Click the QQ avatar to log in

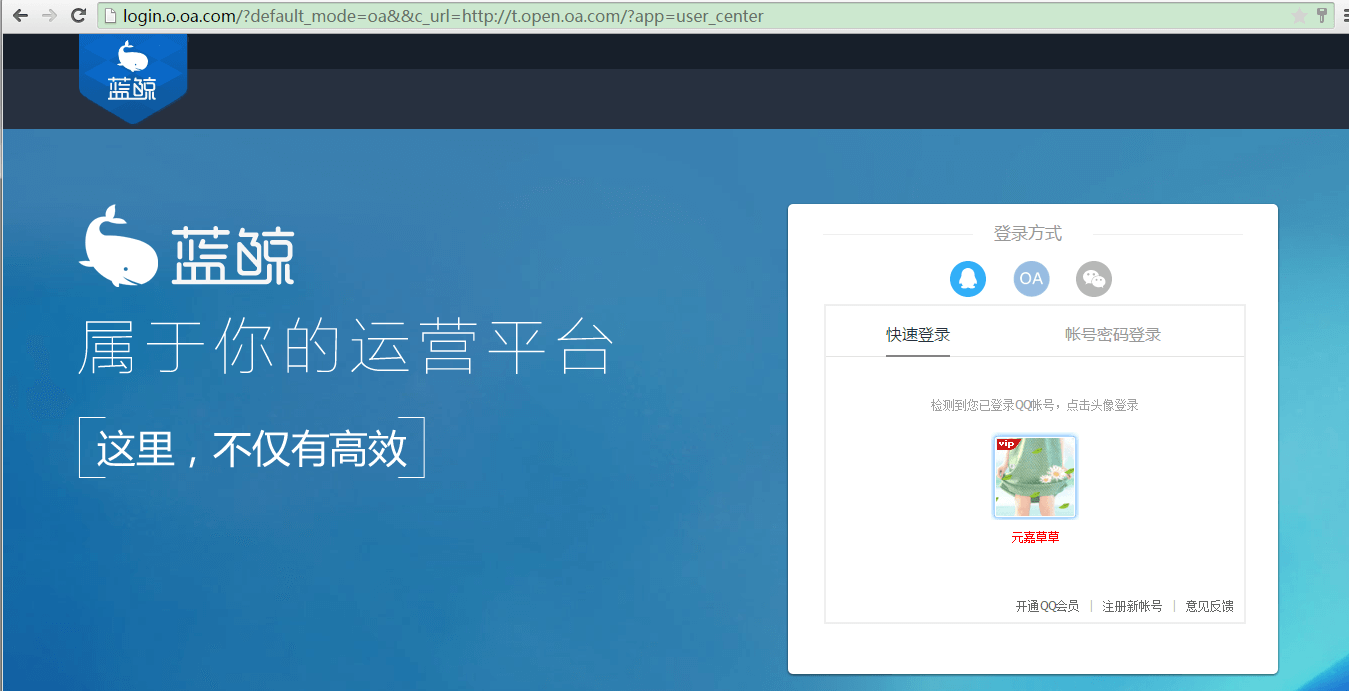pos(1035,477)
